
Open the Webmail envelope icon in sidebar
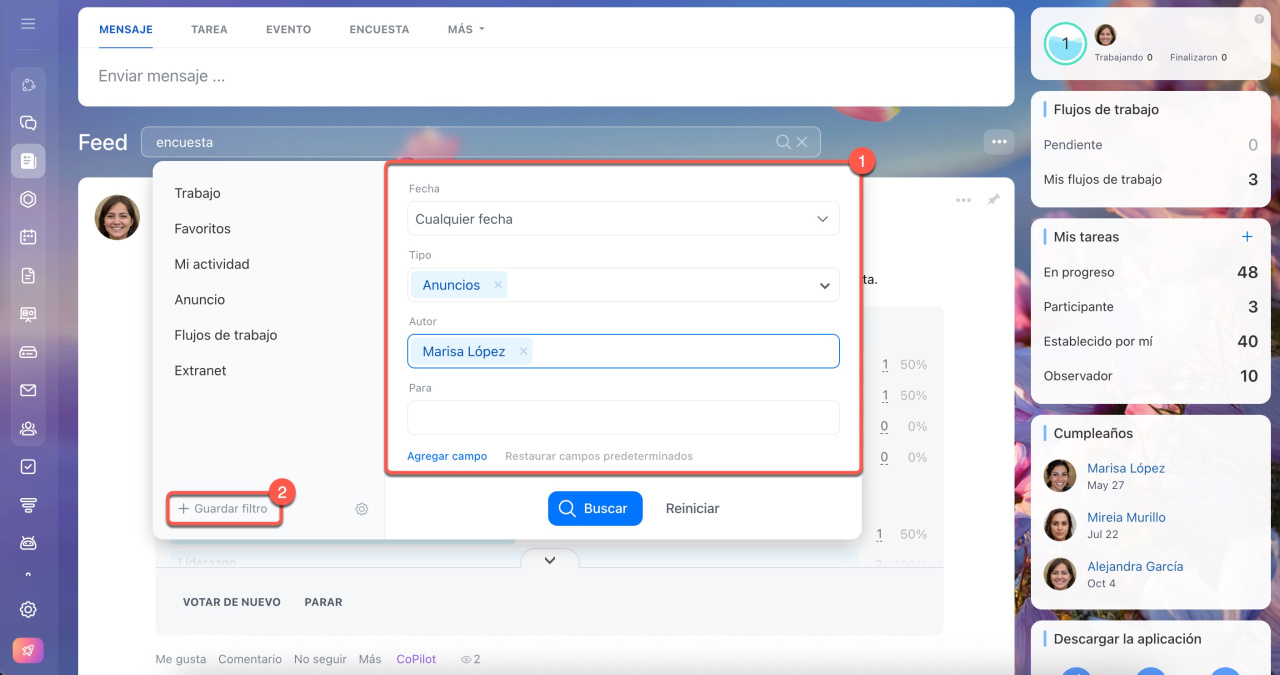[x=28, y=390]
